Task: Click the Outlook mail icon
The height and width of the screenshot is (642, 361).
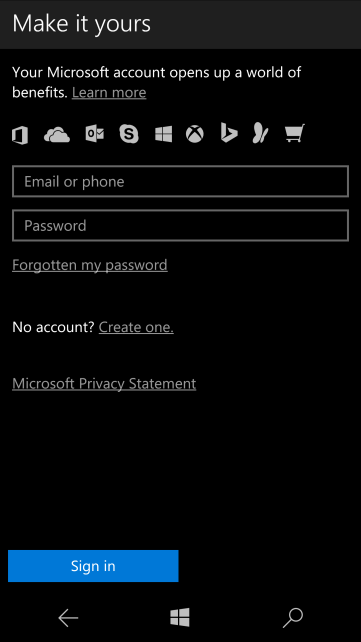Action: [95, 134]
